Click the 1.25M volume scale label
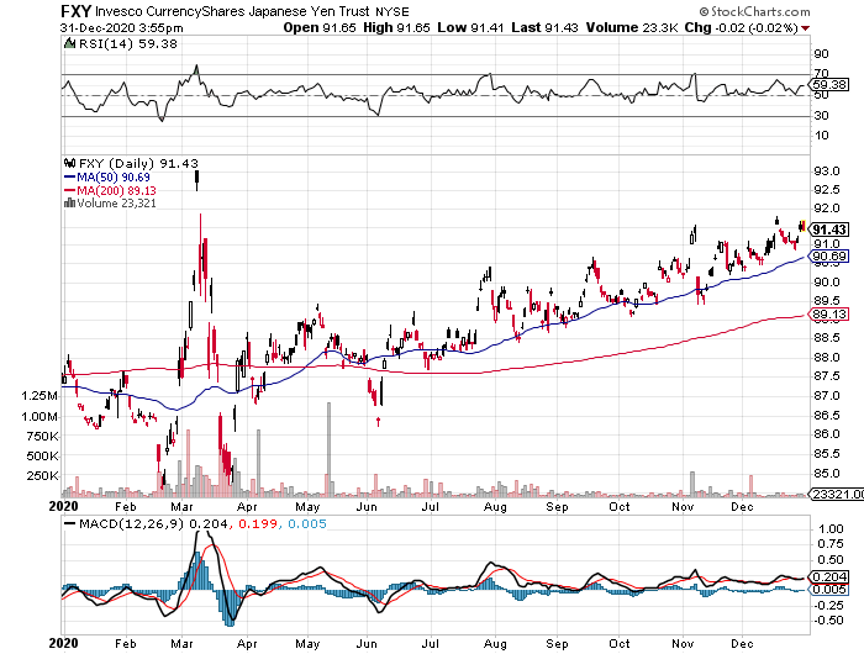The image size is (864, 654). (x=39, y=396)
